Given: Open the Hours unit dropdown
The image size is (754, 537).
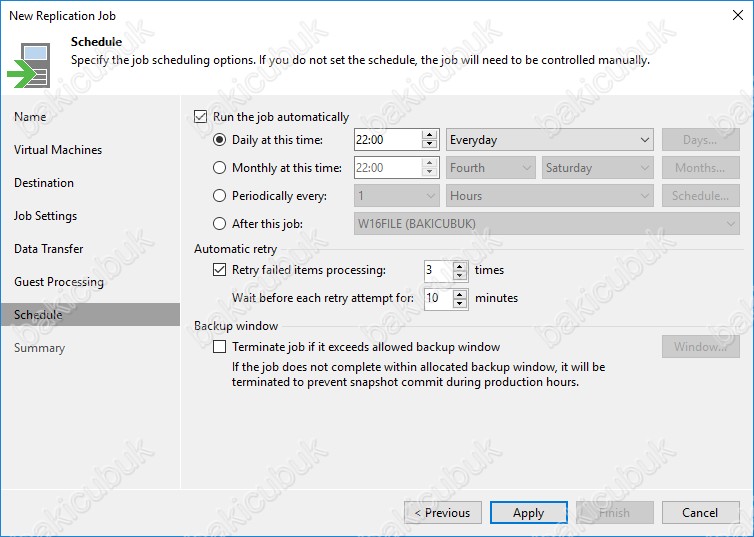Looking at the screenshot, I should tap(550, 196).
